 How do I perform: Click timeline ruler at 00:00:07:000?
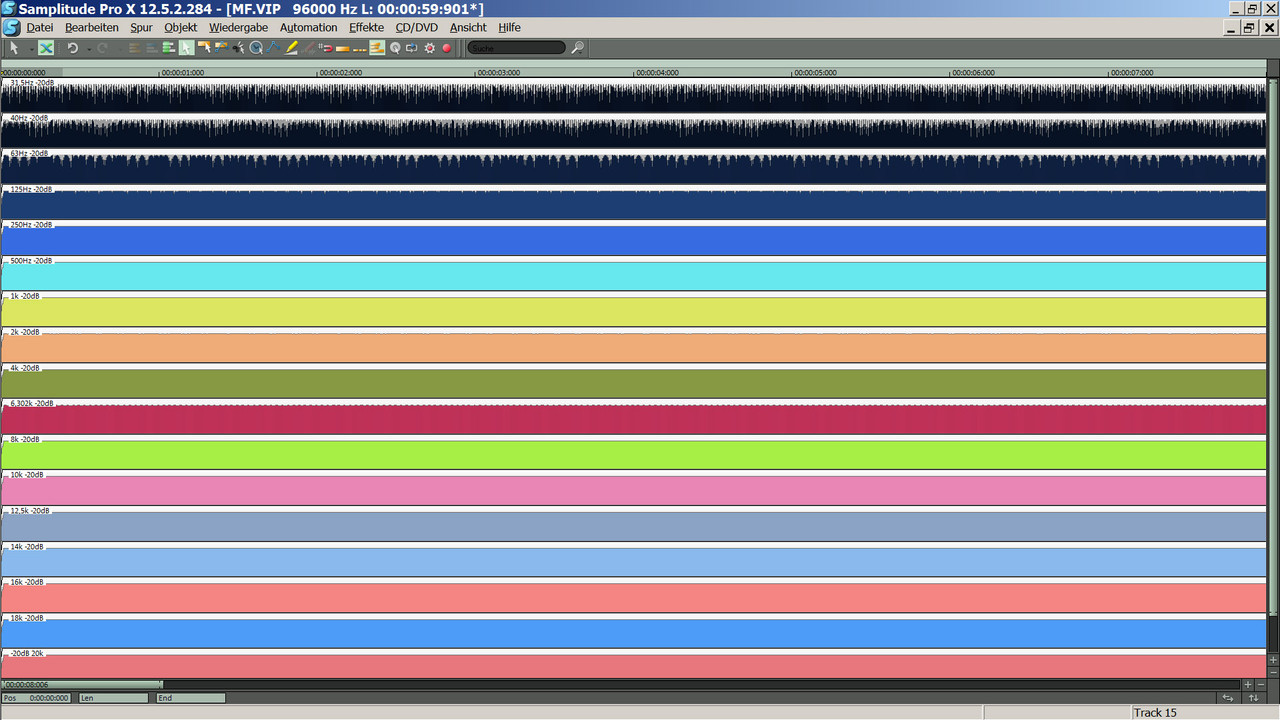click(1132, 72)
